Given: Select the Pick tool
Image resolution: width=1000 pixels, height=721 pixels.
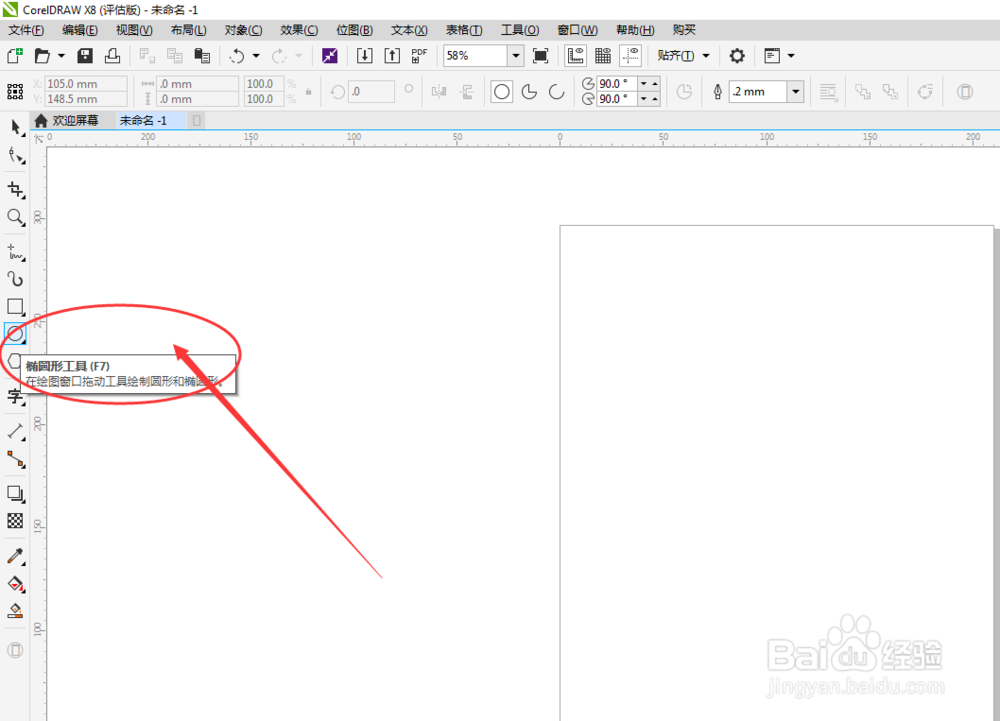Looking at the screenshot, I should 16,127.
